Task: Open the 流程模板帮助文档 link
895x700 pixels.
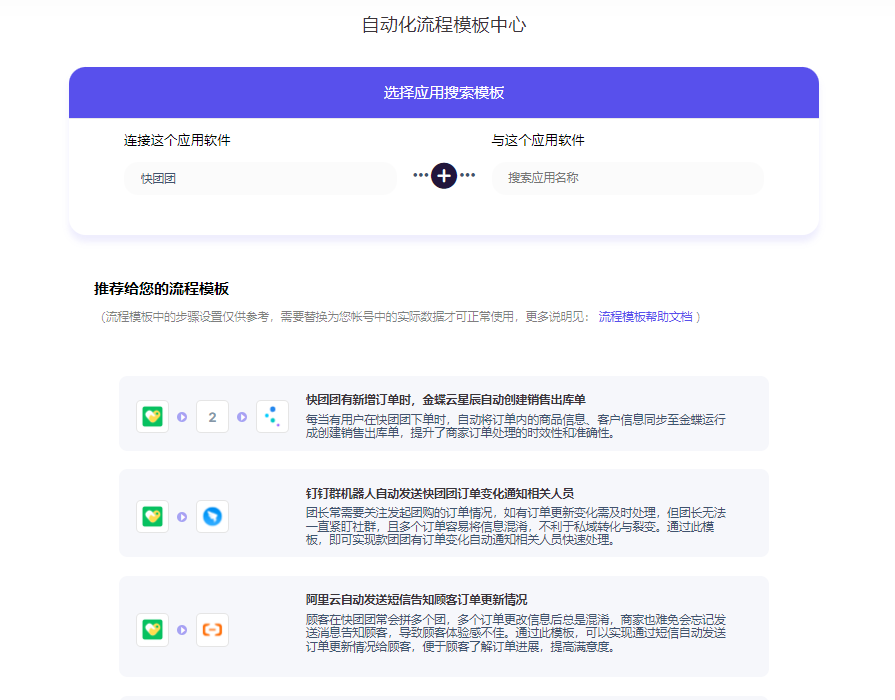Action: tap(645, 316)
